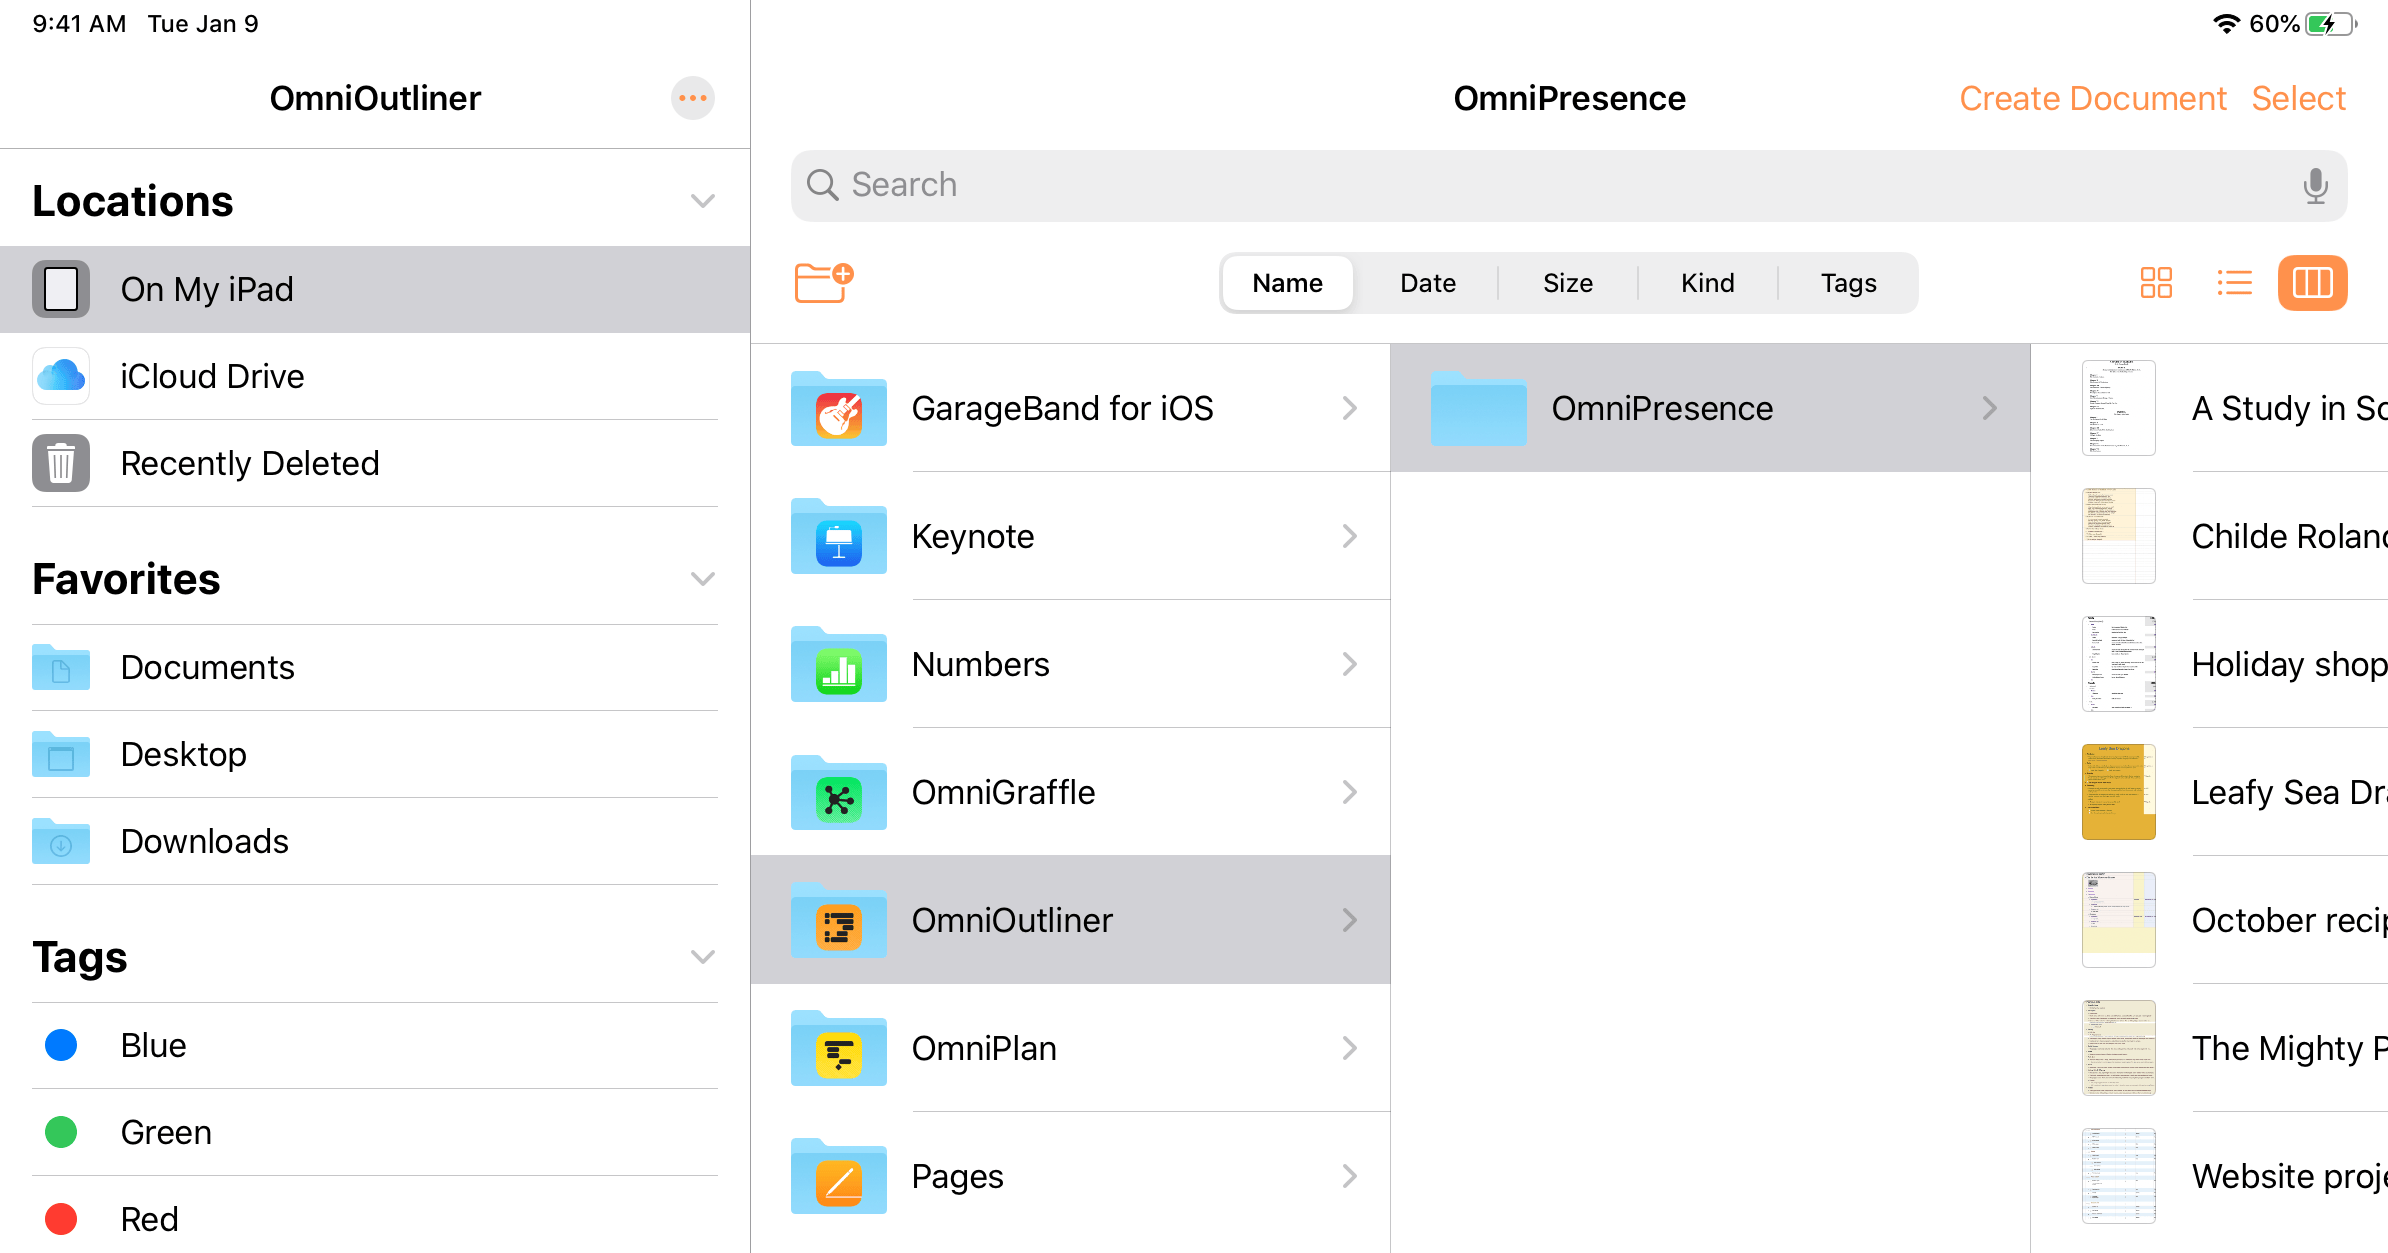Open GarageBand for iOS folder icon
The image size is (2388, 1253).
pos(838,408)
